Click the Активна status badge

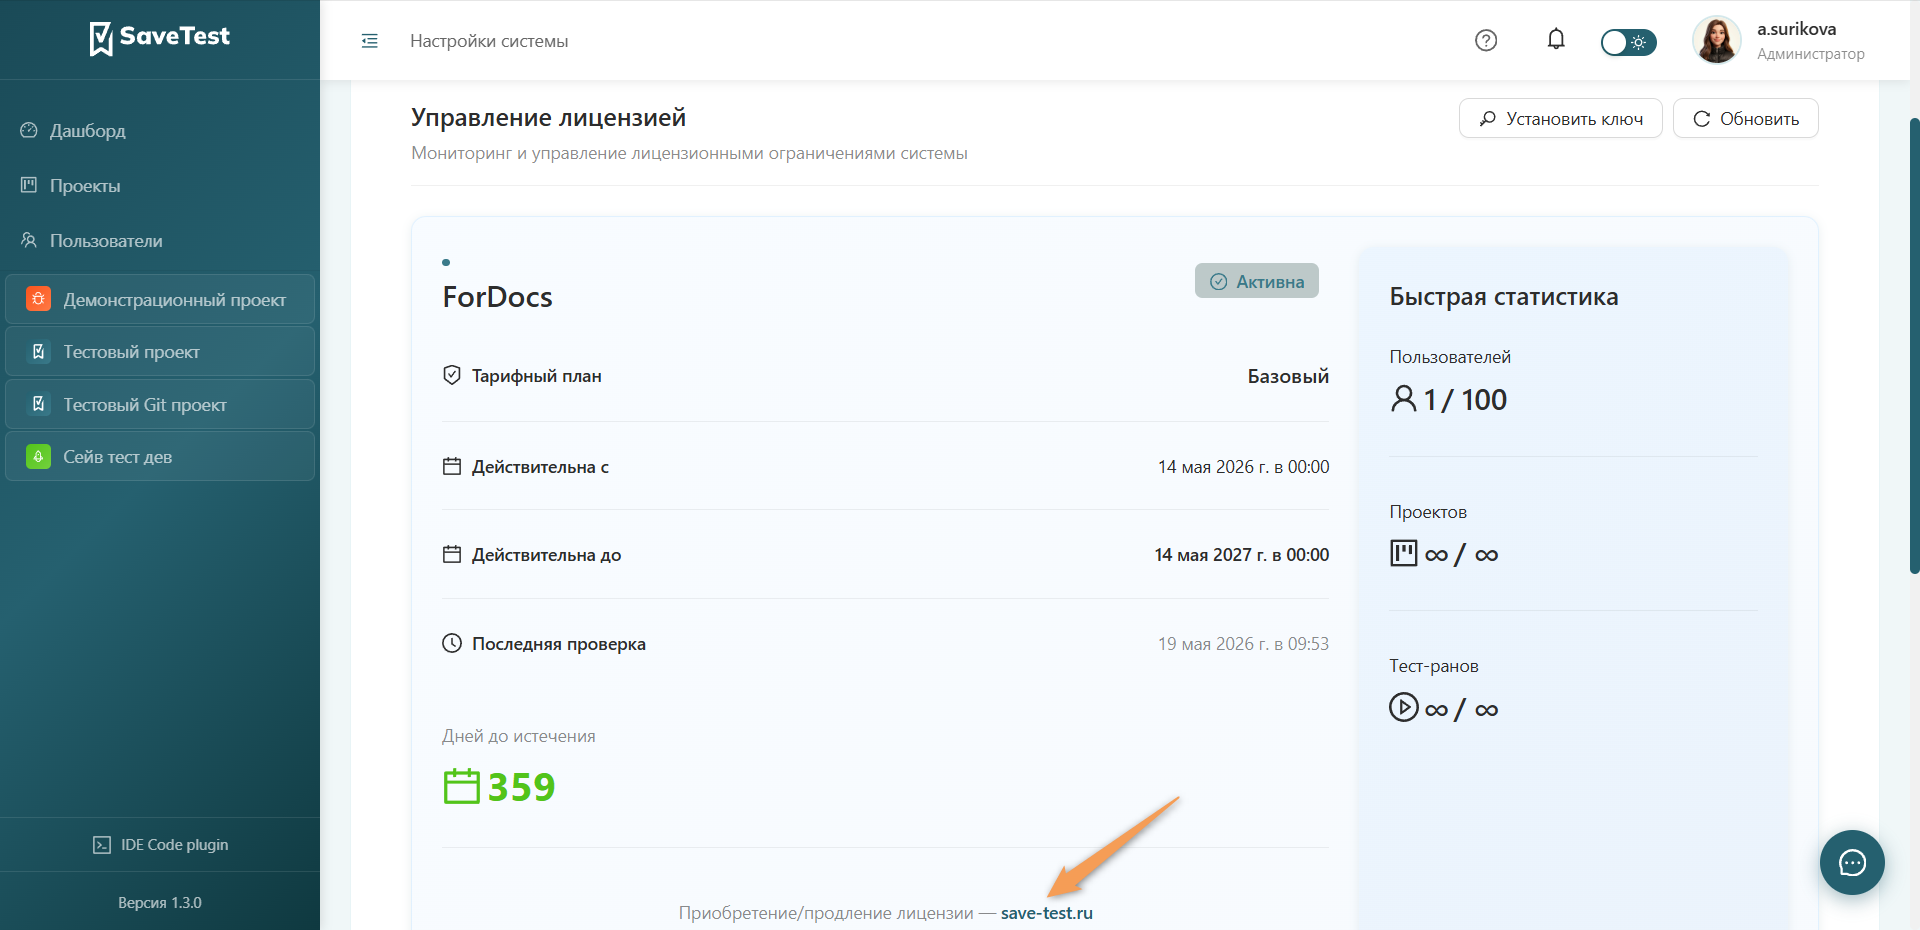click(1257, 281)
